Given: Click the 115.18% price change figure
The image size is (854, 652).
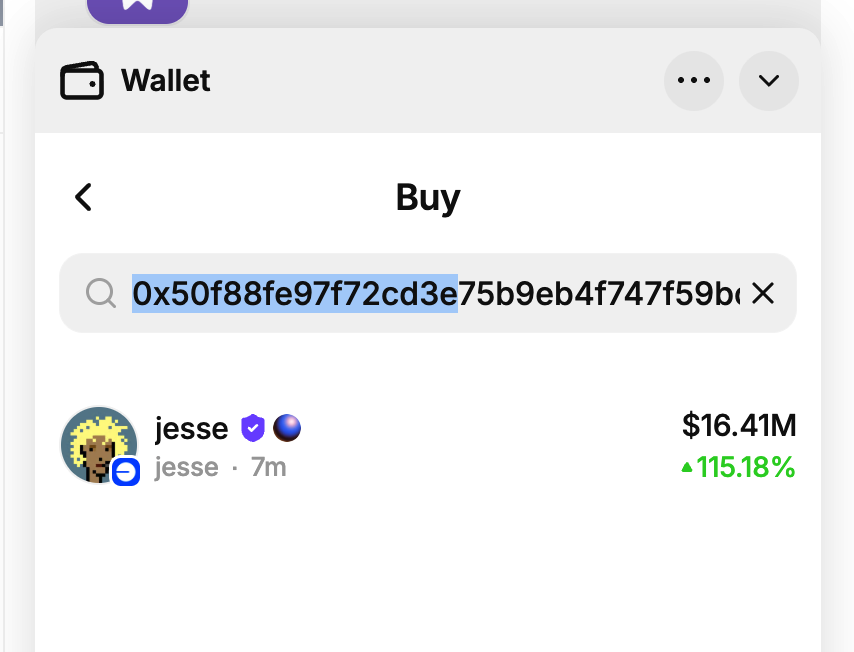Looking at the screenshot, I should click(x=746, y=467).
